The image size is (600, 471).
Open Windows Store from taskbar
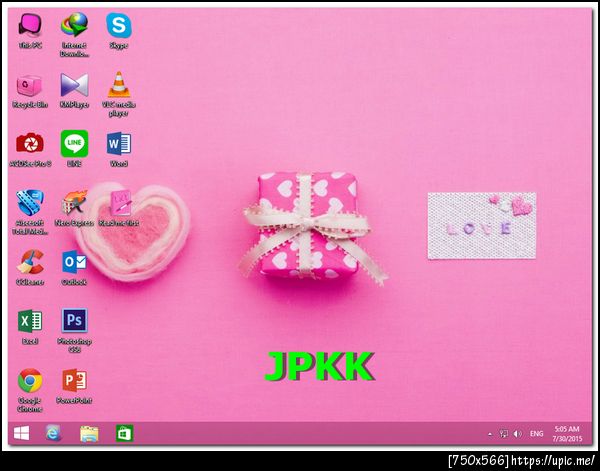tap(125, 434)
